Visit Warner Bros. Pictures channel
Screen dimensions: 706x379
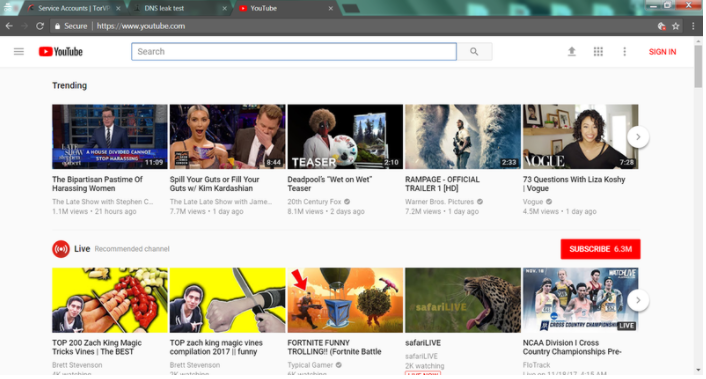[439, 202]
